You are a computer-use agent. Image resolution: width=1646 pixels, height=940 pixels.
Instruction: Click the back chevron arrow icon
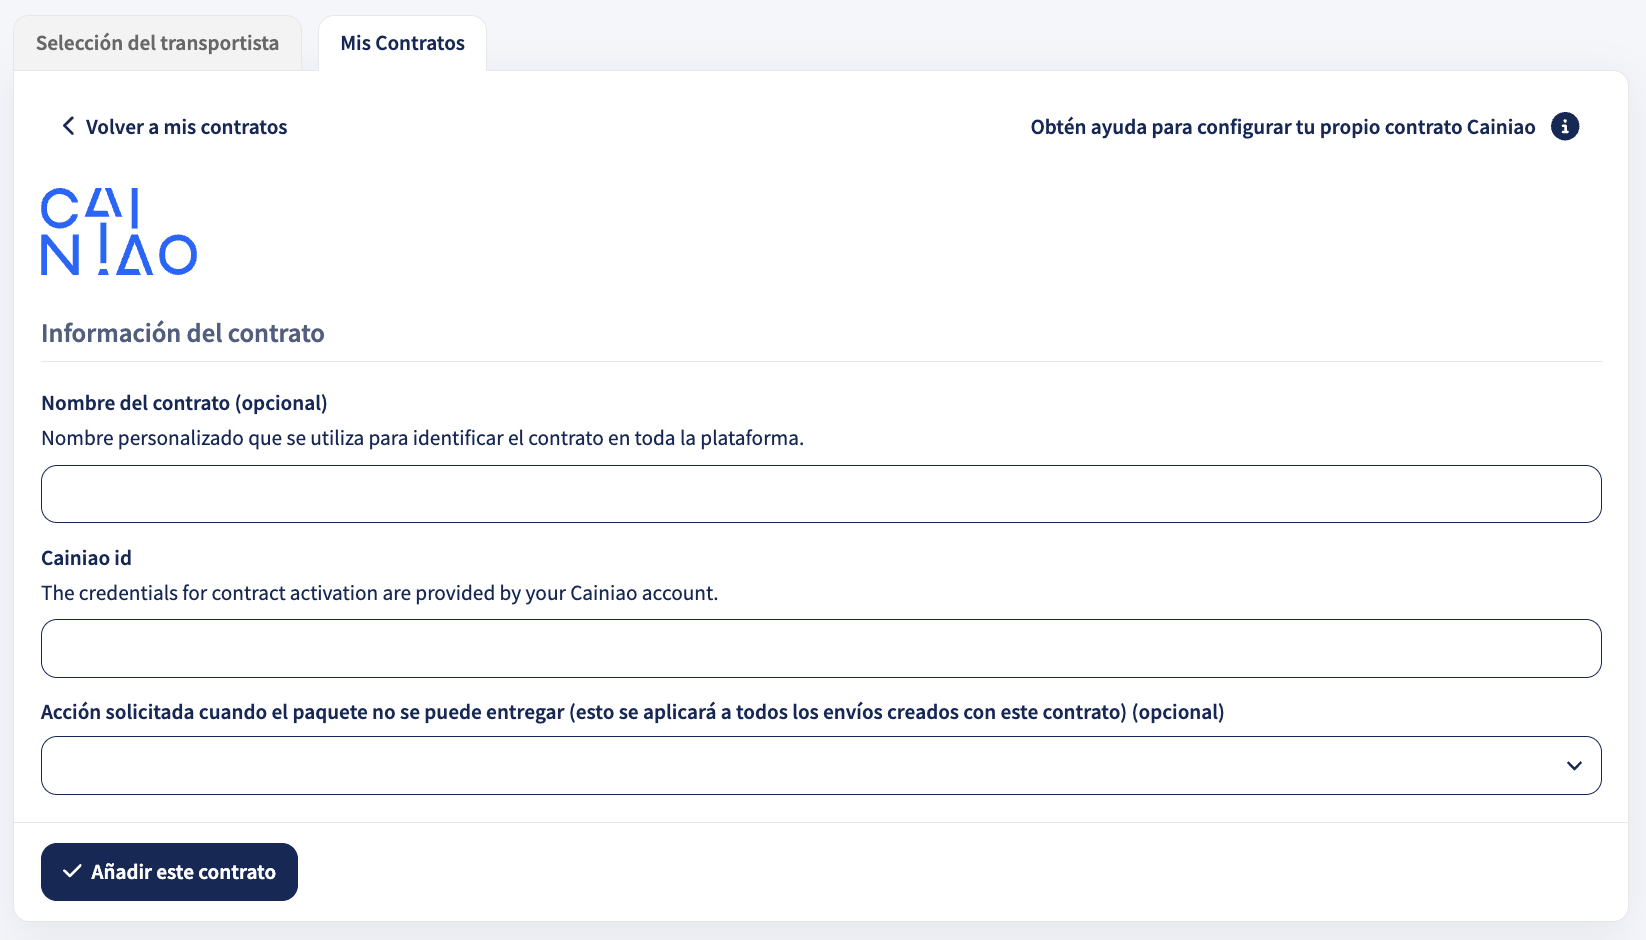[x=68, y=126]
